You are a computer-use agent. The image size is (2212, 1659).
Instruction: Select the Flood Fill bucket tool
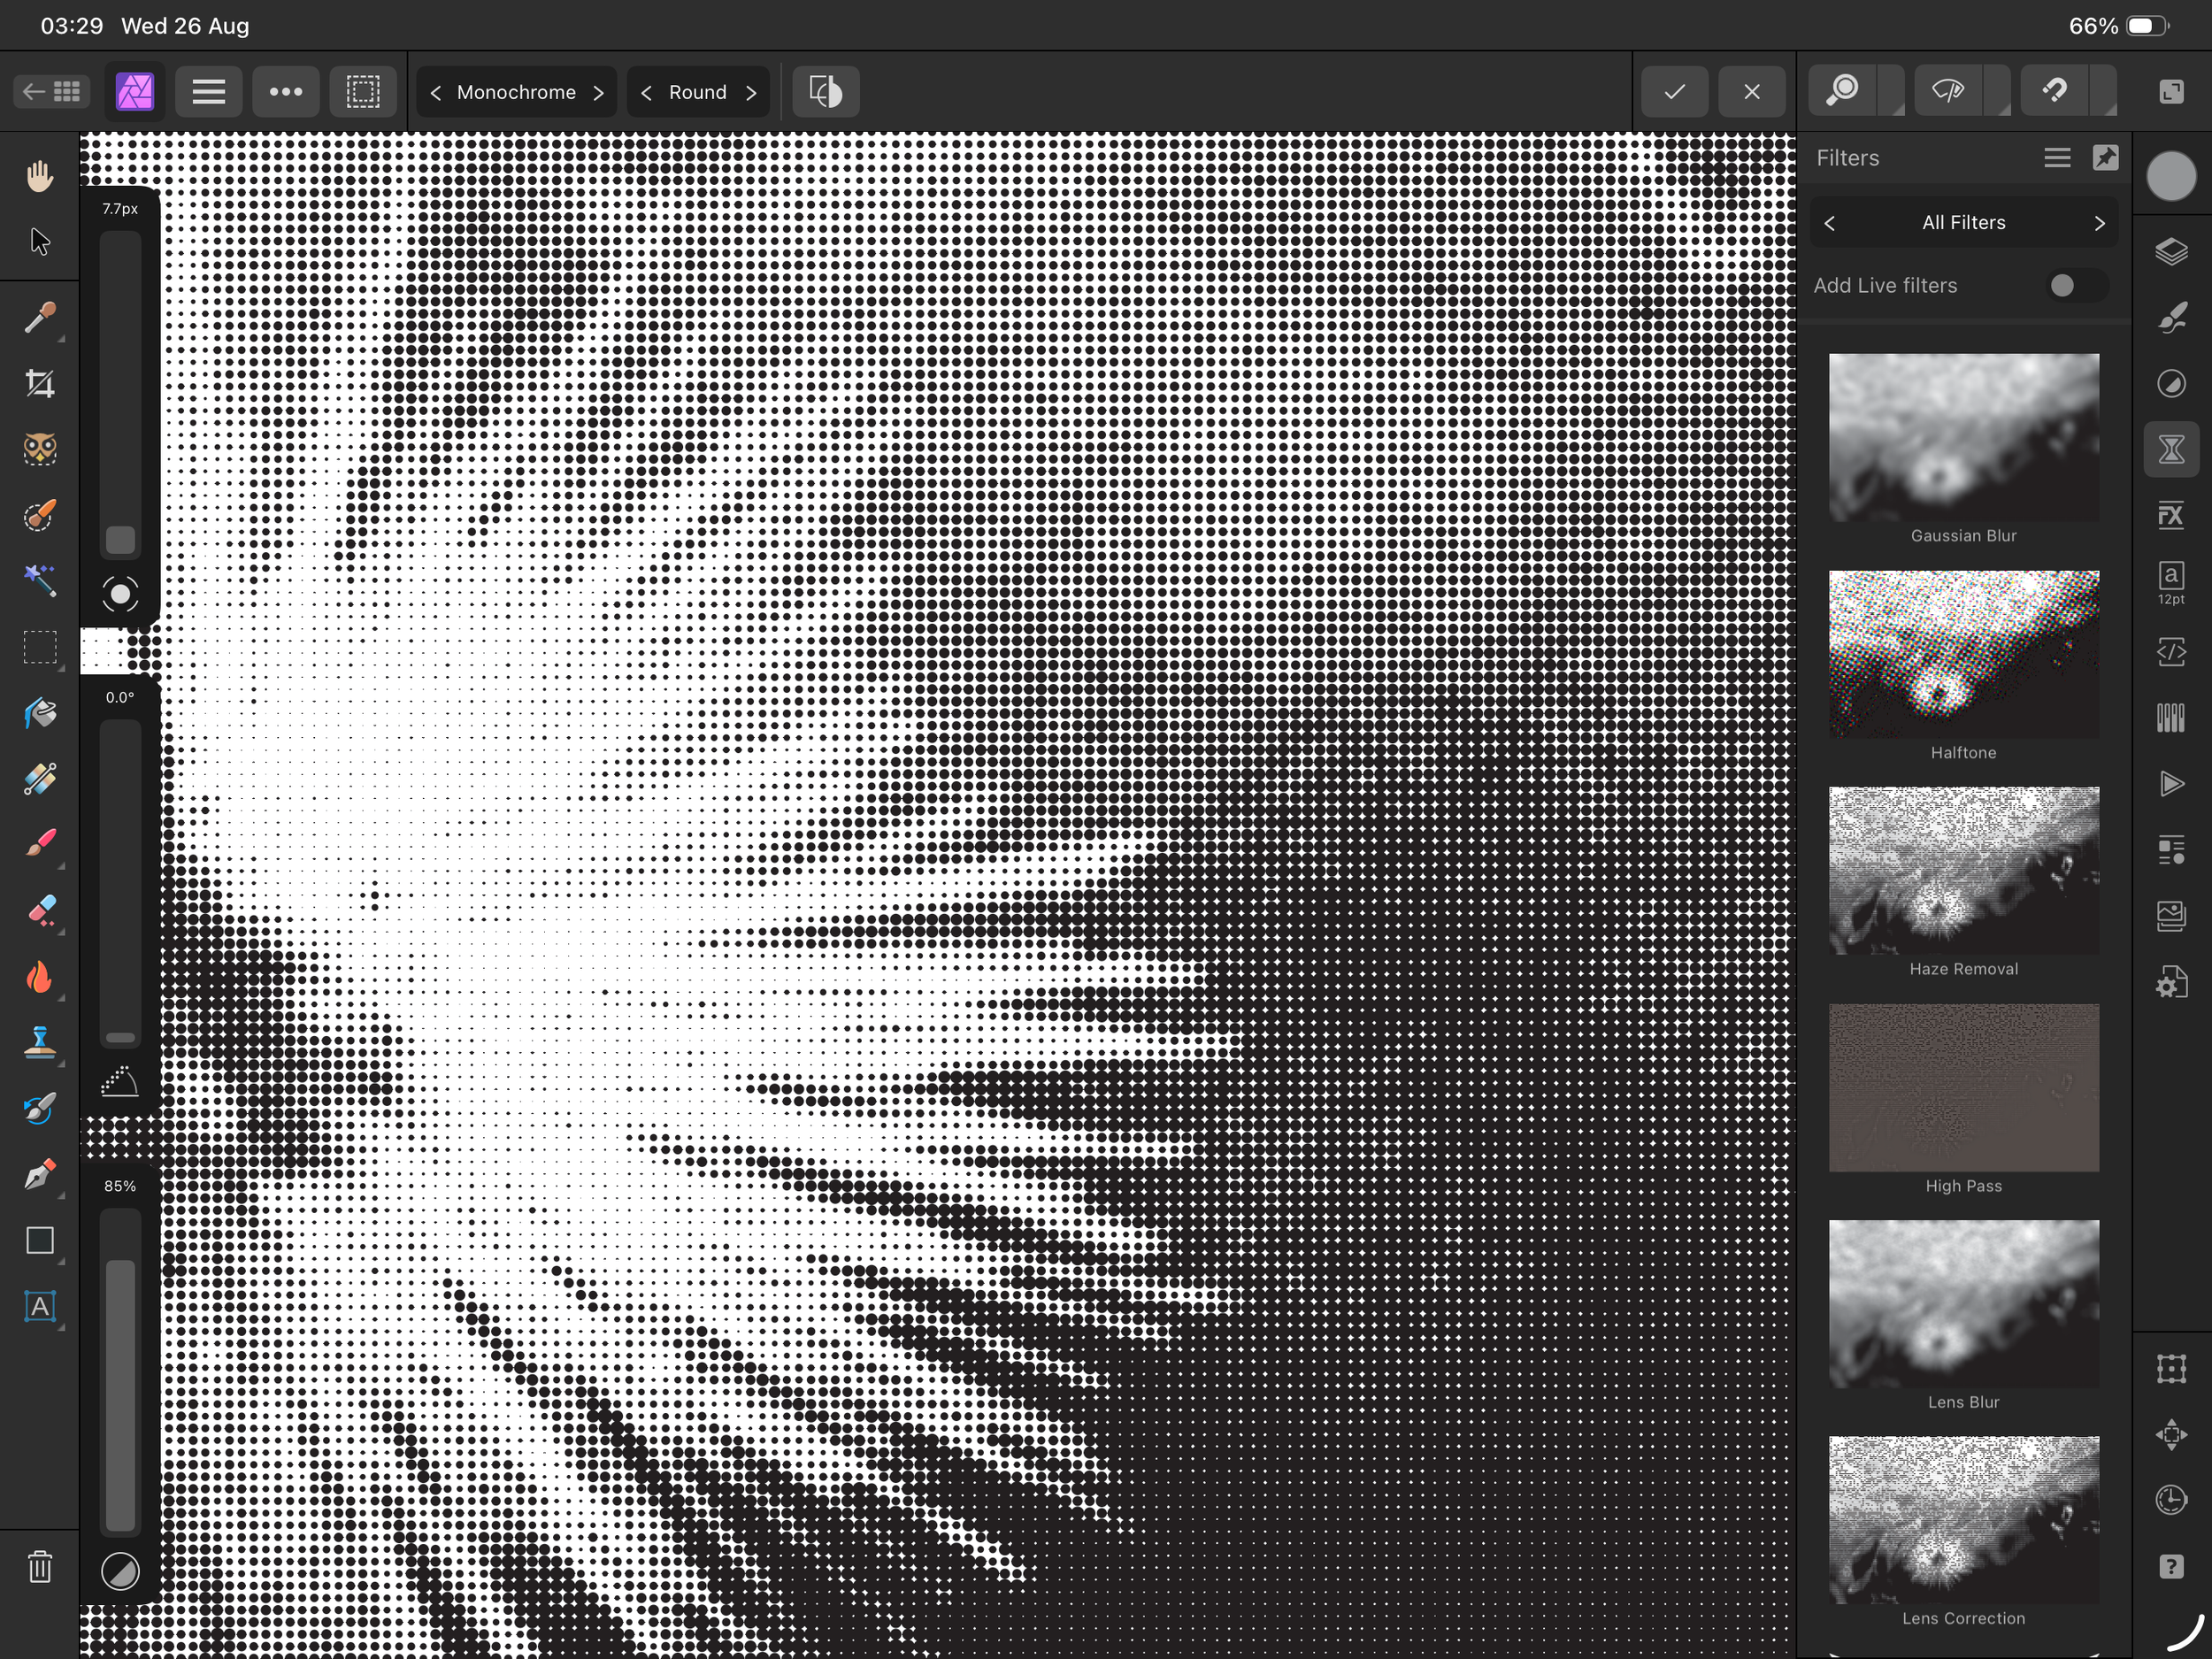(40, 713)
